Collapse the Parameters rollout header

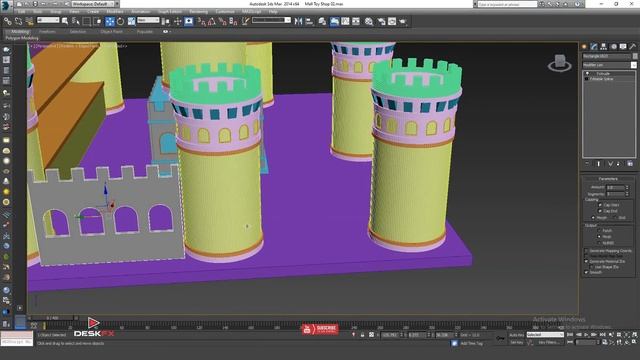608,179
